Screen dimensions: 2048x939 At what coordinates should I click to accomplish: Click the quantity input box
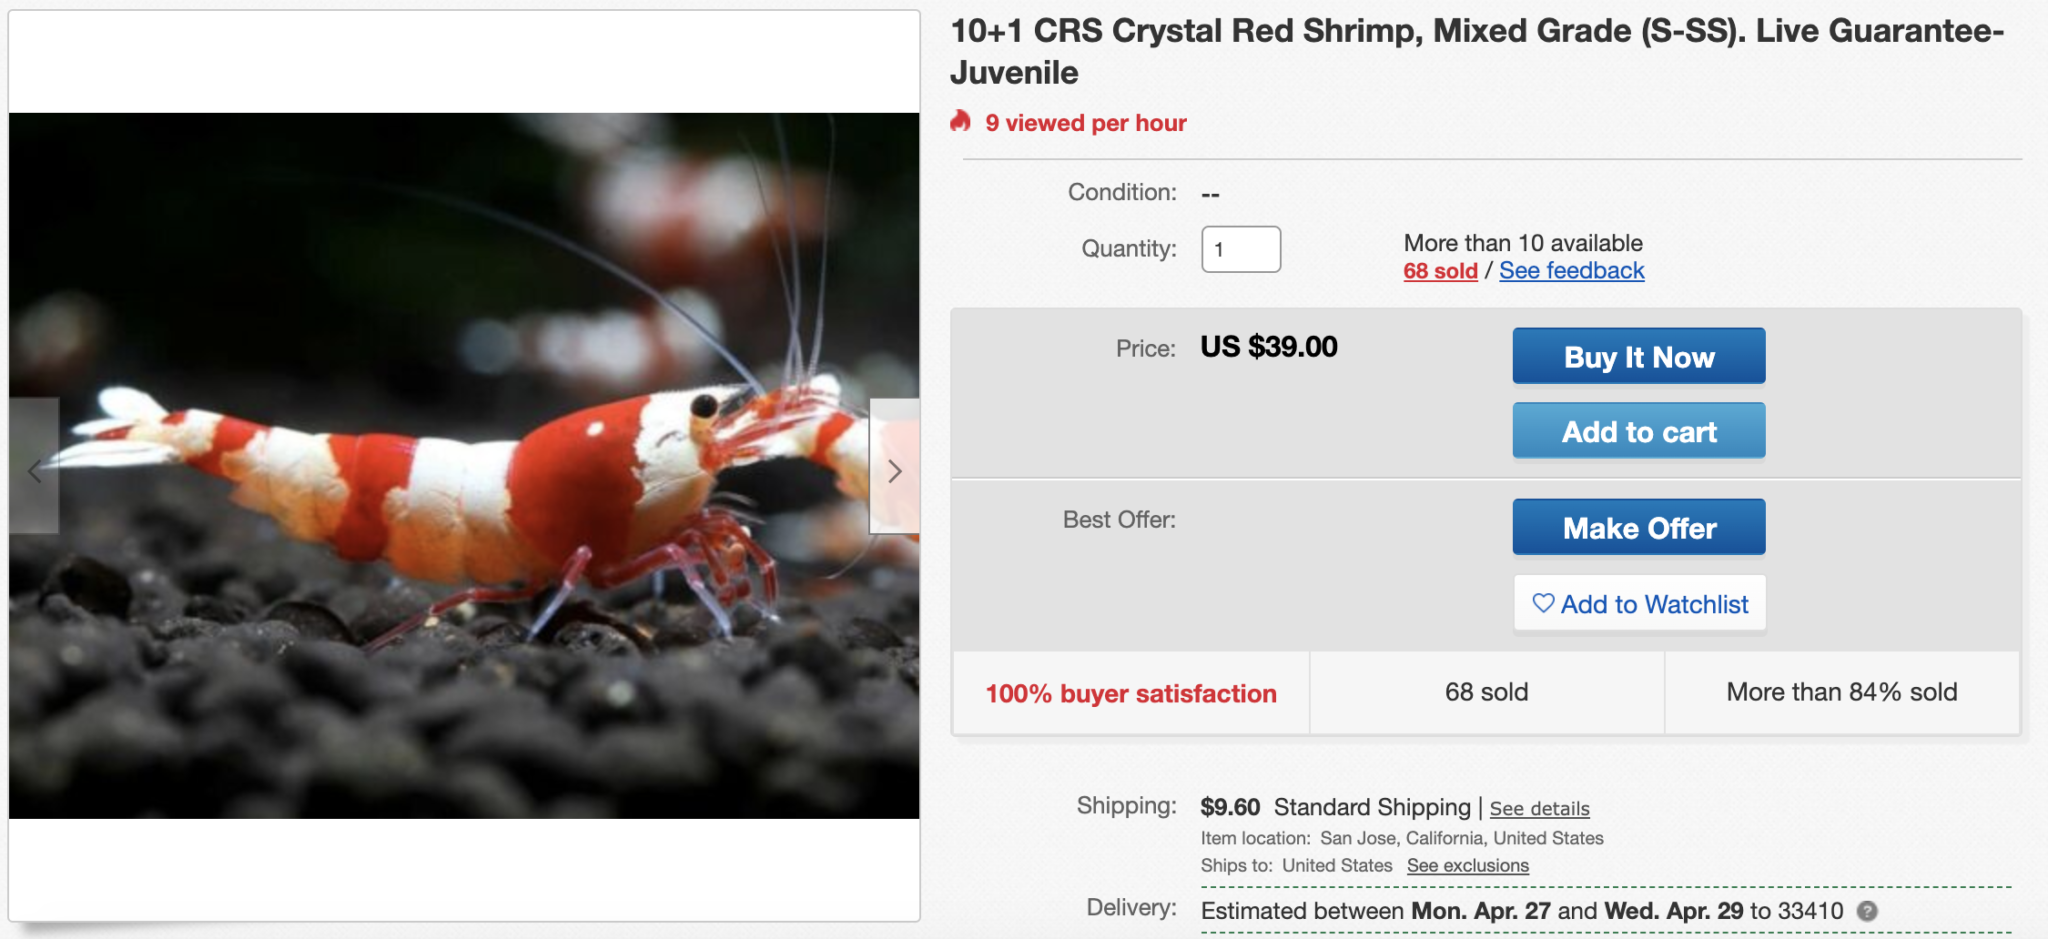[x=1240, y=249]
